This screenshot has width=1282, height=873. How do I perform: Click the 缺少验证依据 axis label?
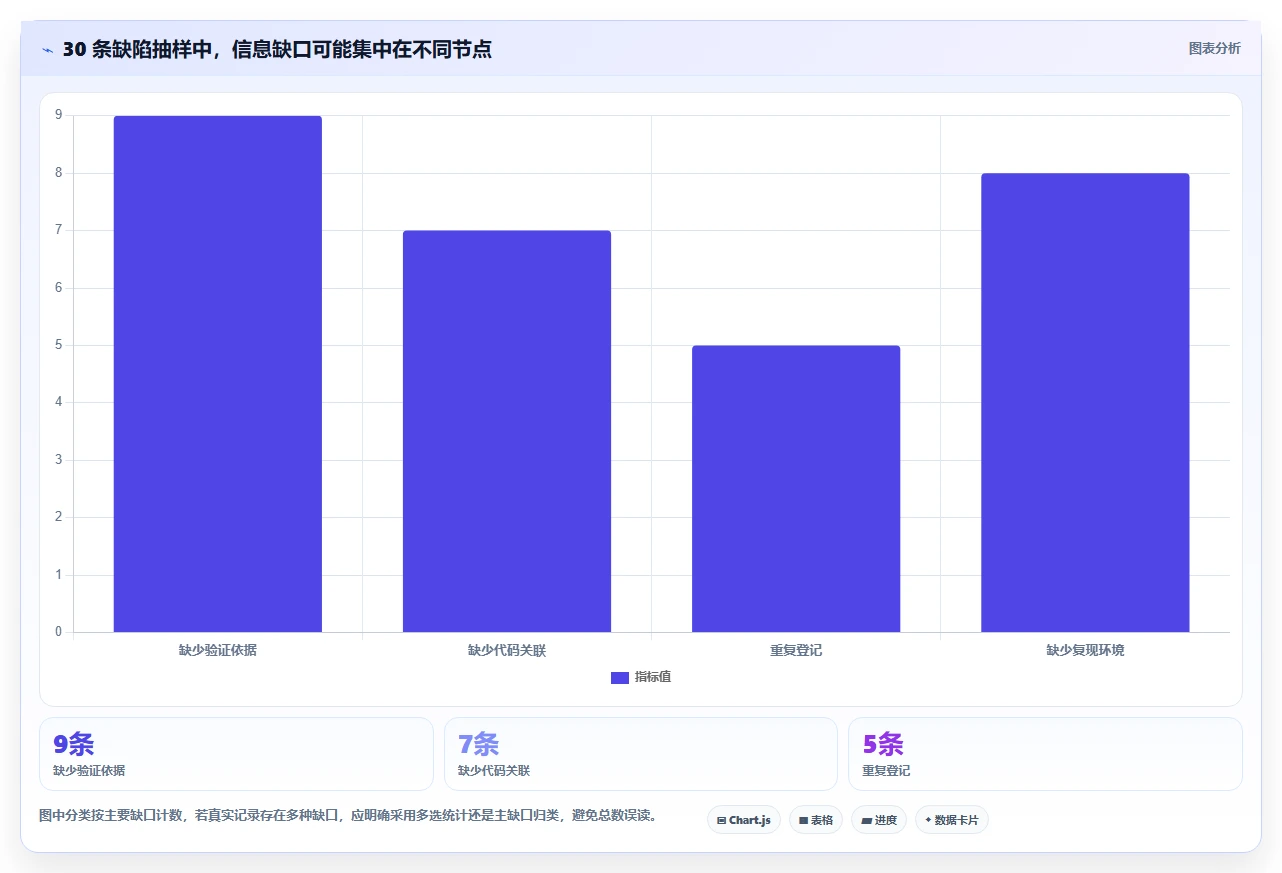217,650
